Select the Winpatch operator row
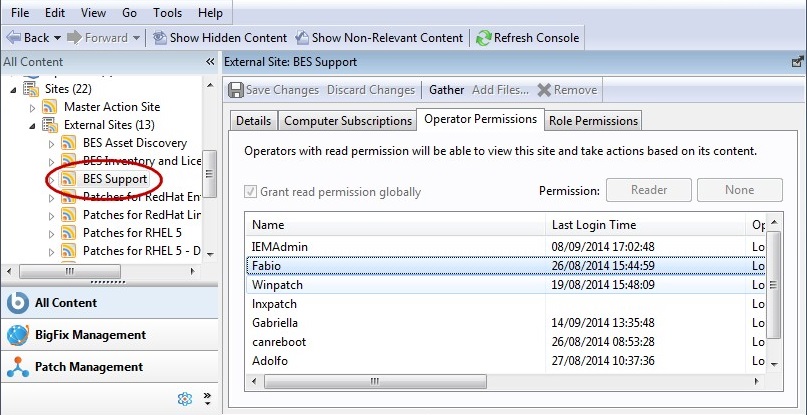The height and width of the screenshot is (415, 807). pos(505,285)
